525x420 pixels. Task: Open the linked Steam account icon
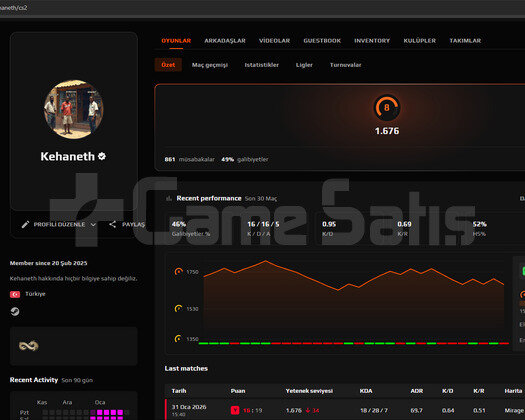[15, 312]
